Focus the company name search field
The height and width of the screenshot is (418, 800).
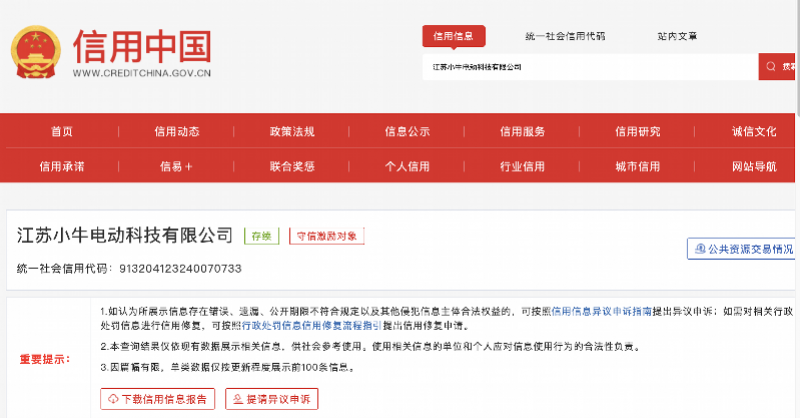[x=590, y=67]
